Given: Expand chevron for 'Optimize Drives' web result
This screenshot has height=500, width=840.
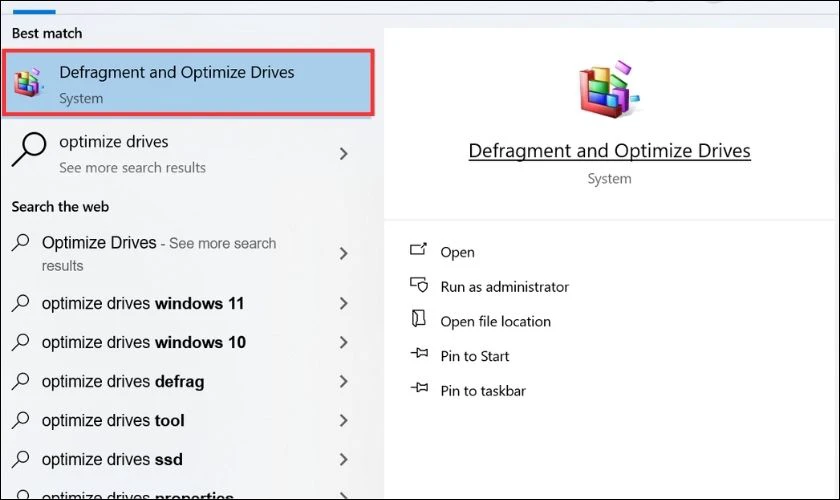Looking at the screenshot, I should (343, 253).
